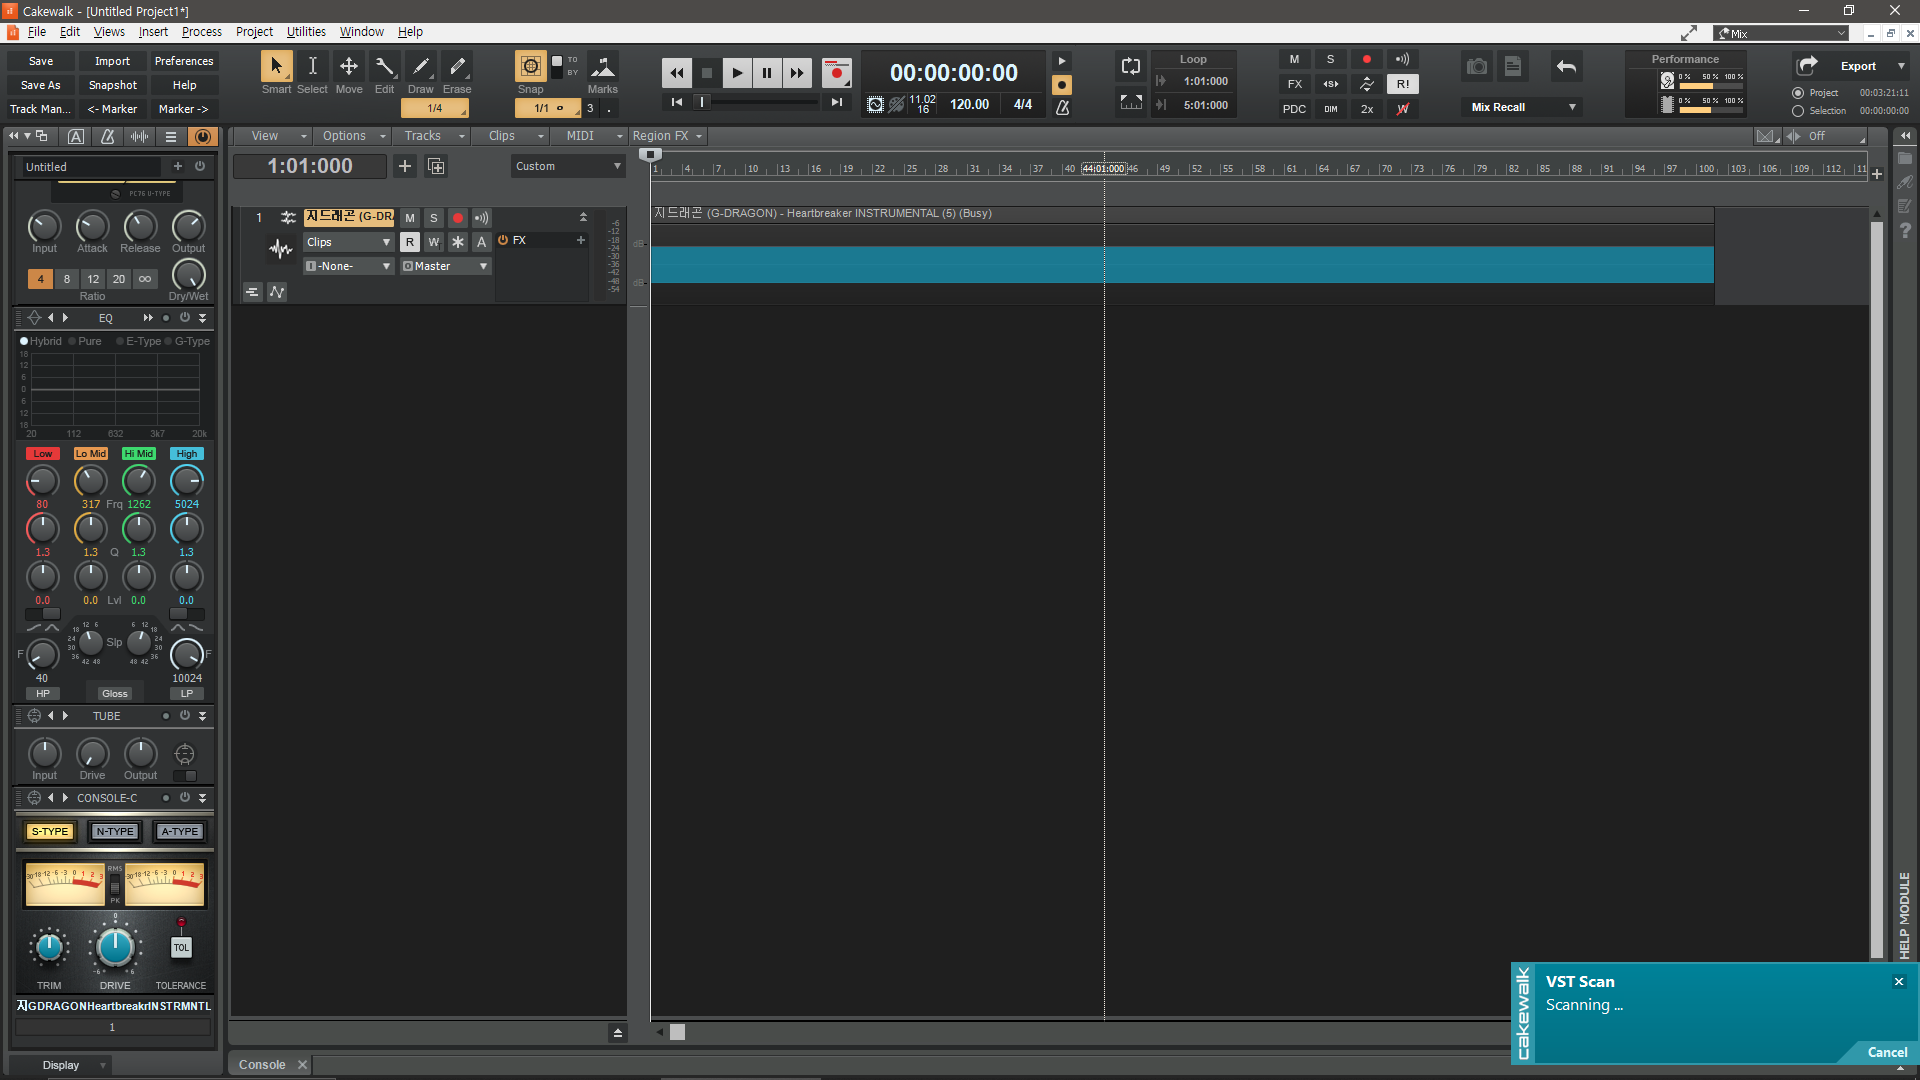Screen dimensions: 1920x1080
Task: Click the metronome icon
Action: (x=1062, y=107)
